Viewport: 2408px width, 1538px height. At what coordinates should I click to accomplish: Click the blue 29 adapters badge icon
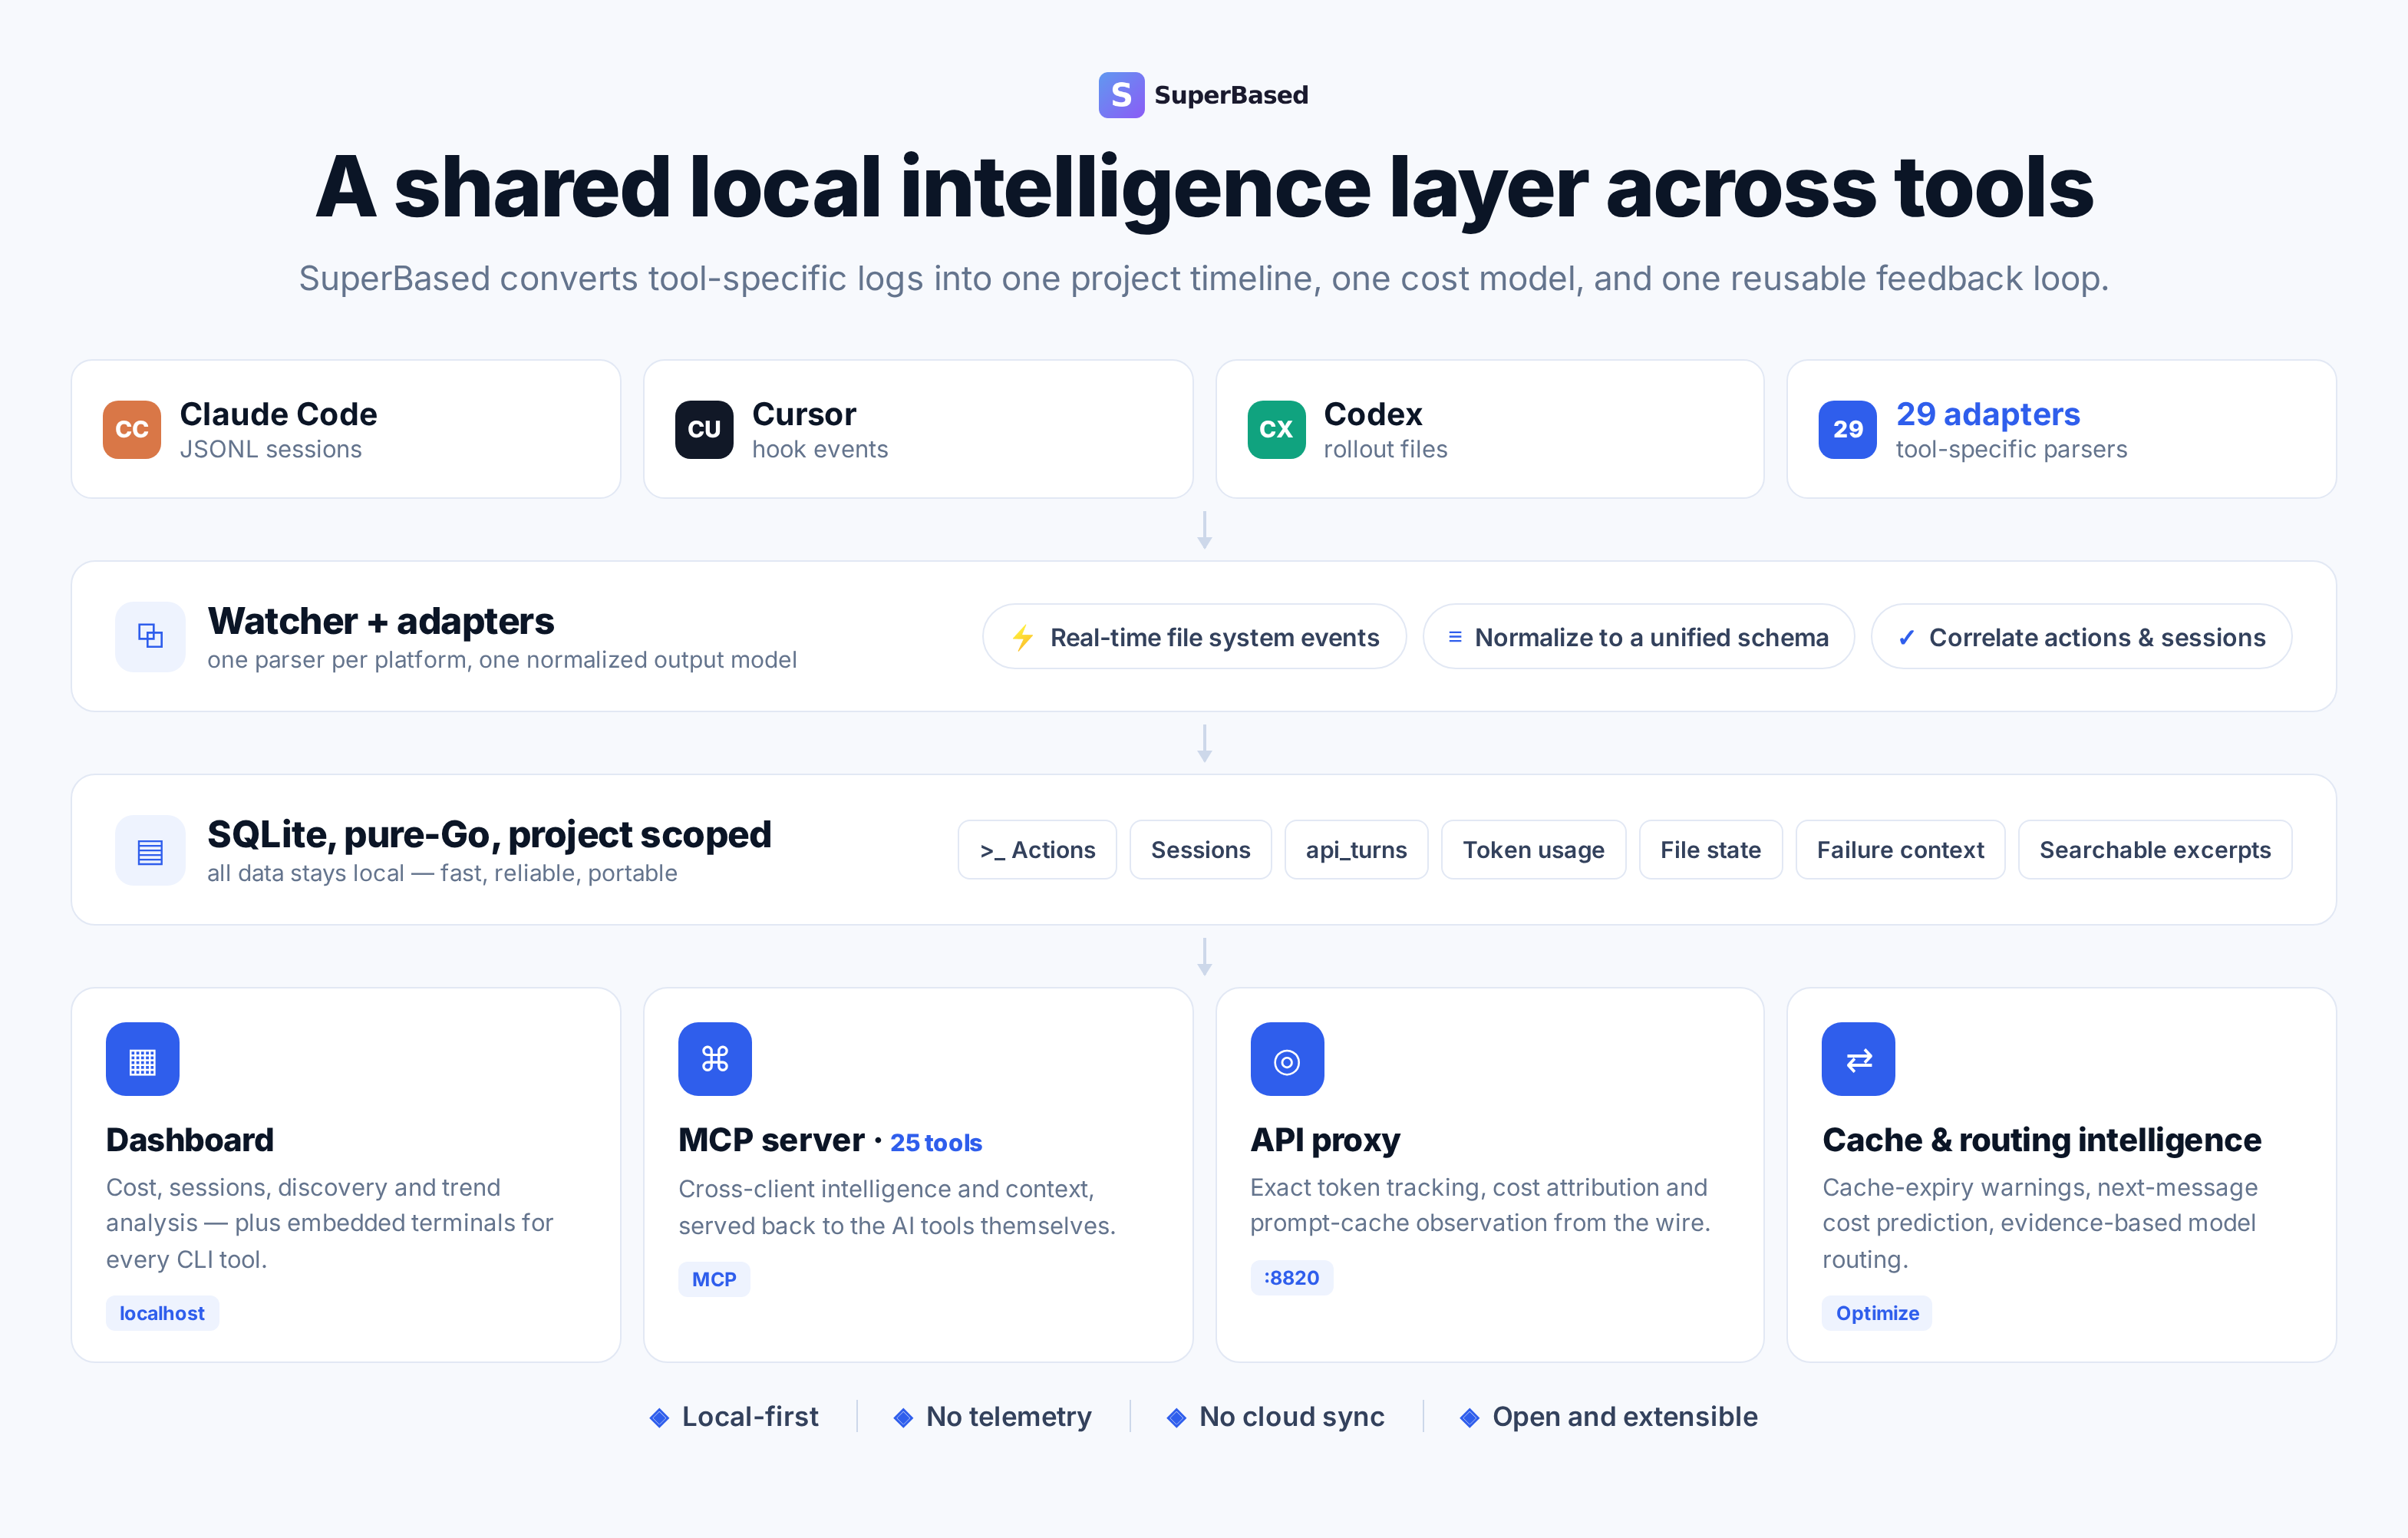pyautogui.click(x=1847, y=429)
